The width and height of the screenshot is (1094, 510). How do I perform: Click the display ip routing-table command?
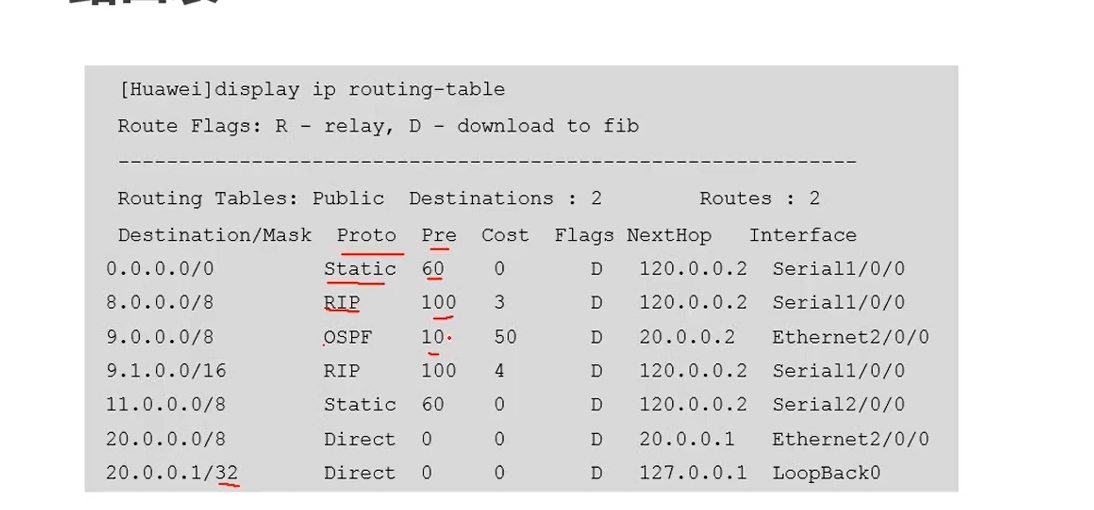point(359,90)
